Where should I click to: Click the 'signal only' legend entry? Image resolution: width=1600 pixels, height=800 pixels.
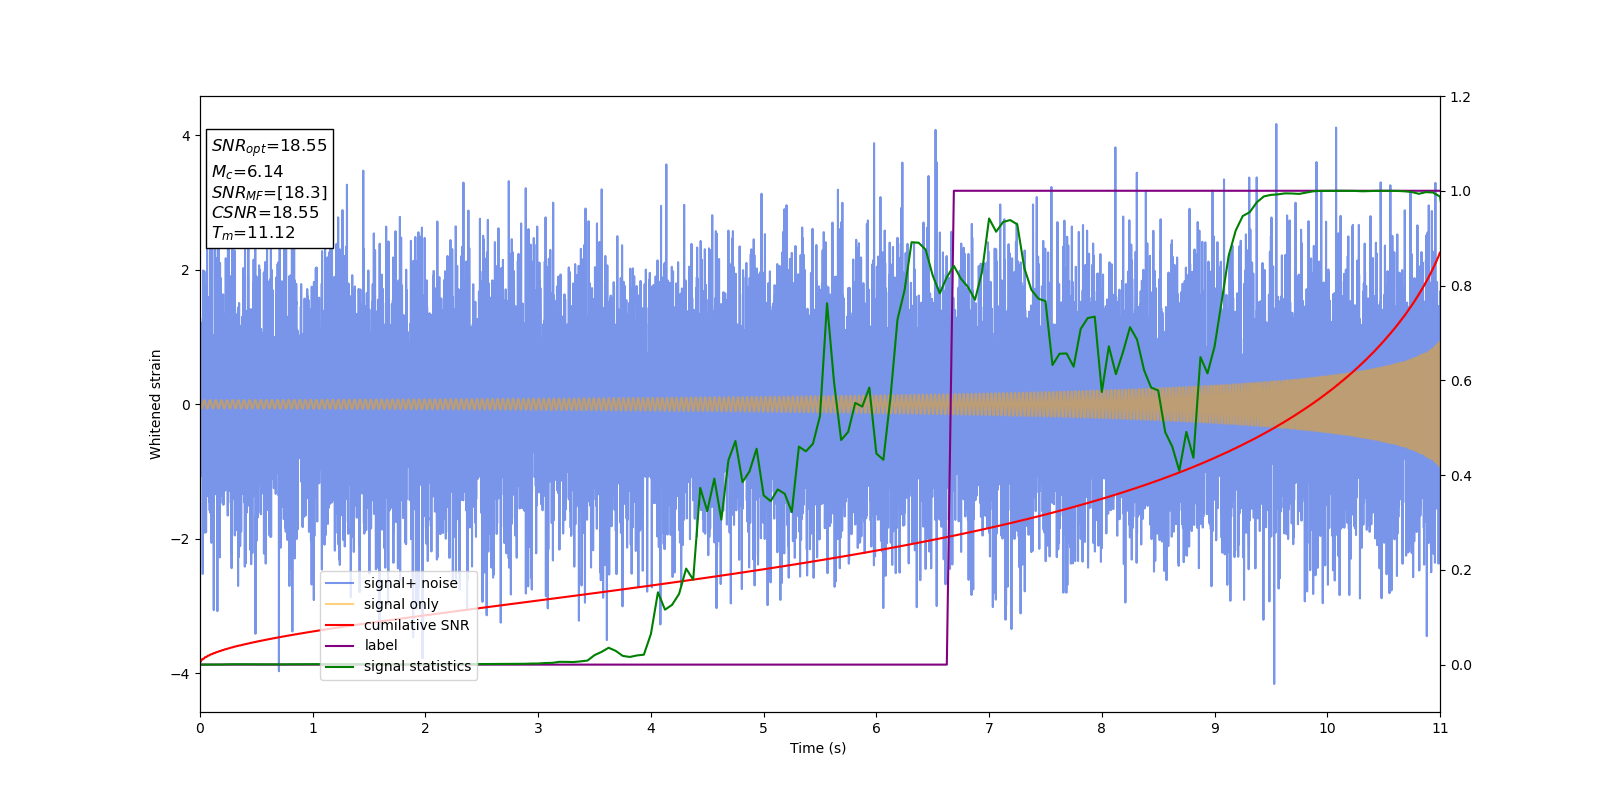coord(401,604)
